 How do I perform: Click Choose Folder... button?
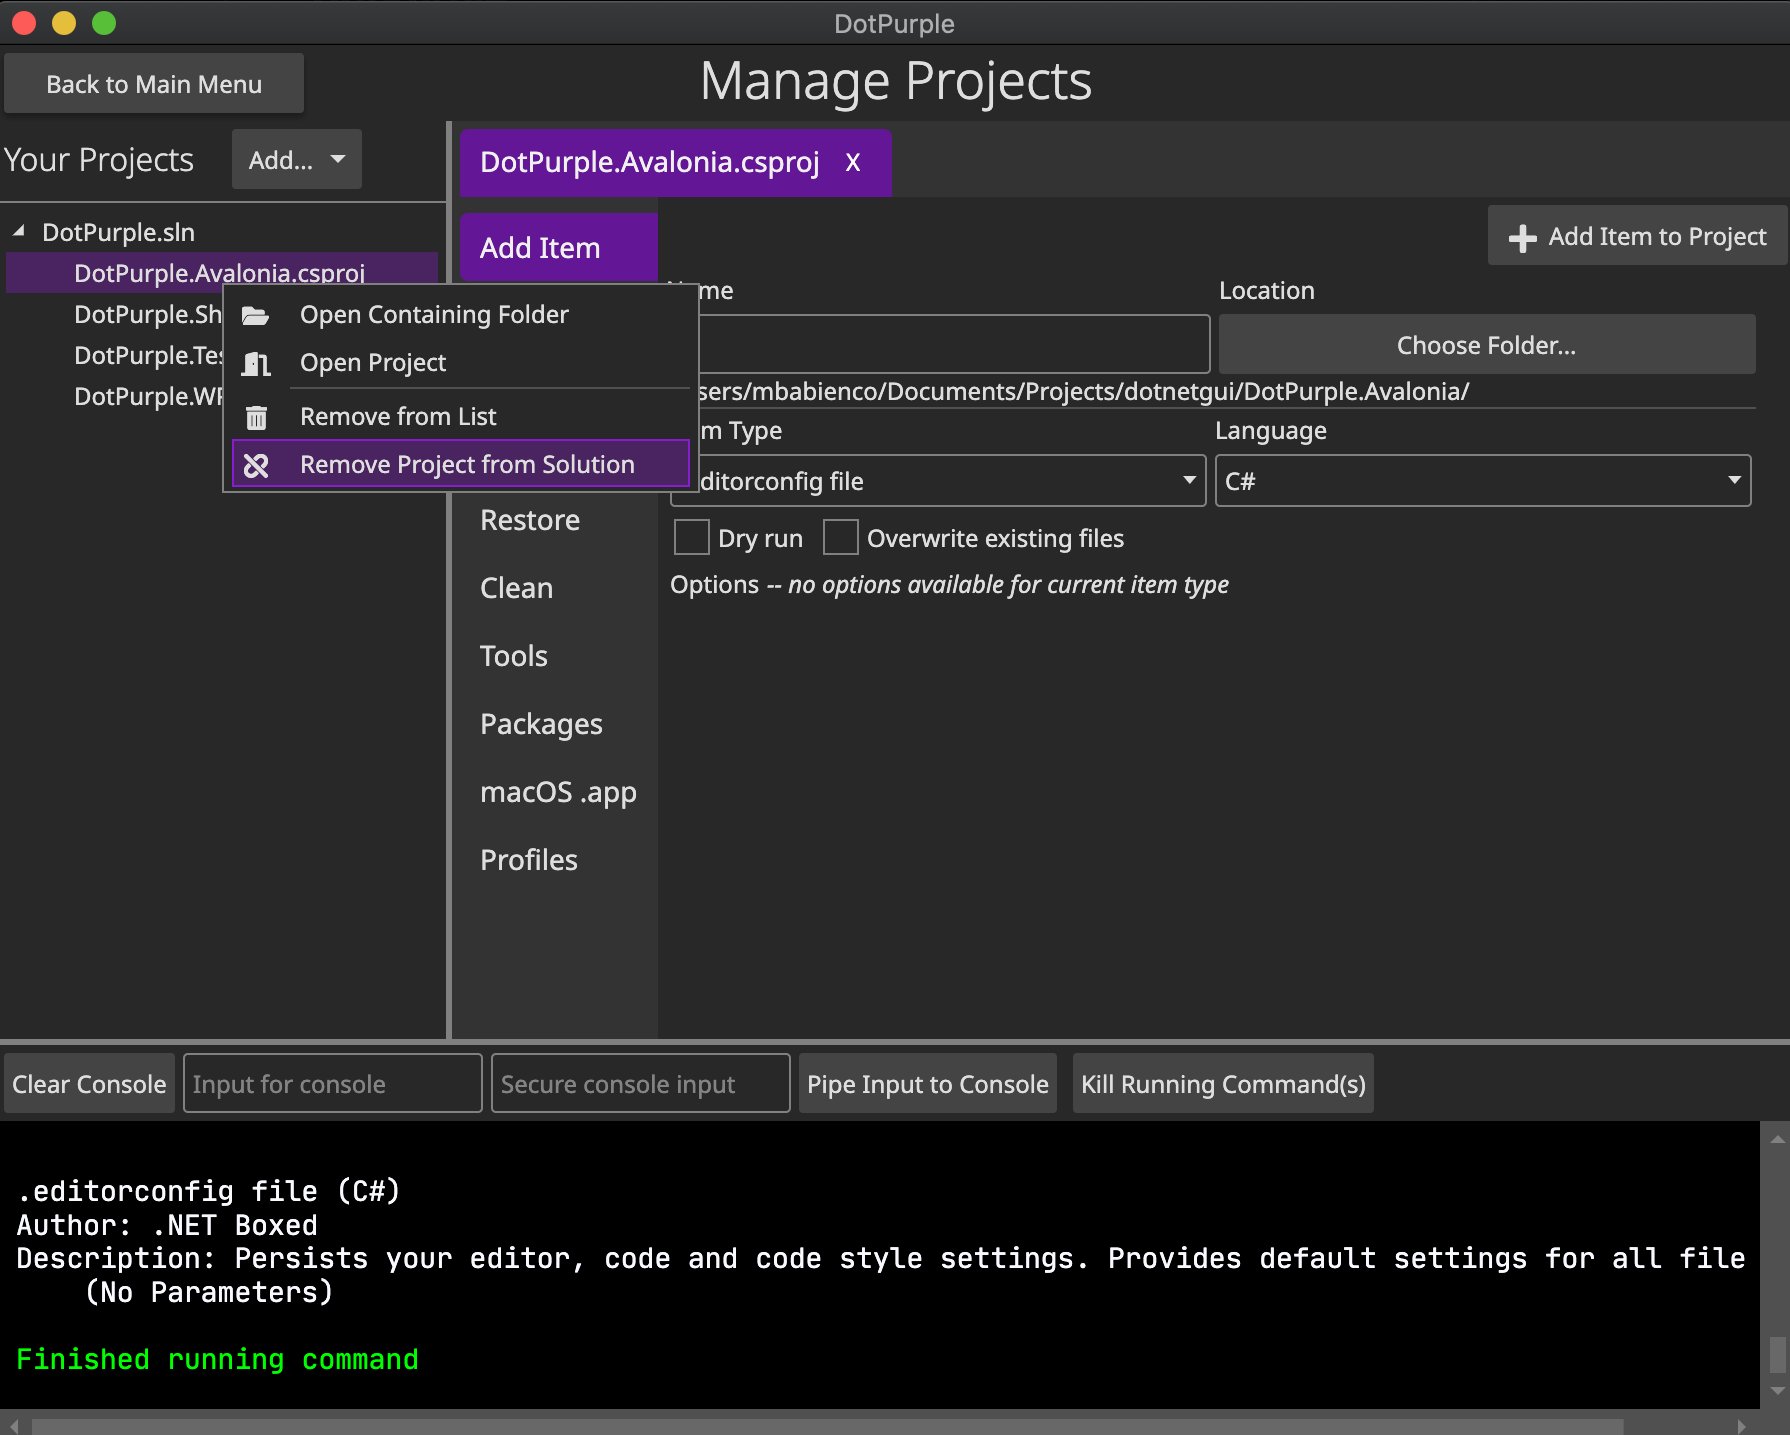(1486, 345)
